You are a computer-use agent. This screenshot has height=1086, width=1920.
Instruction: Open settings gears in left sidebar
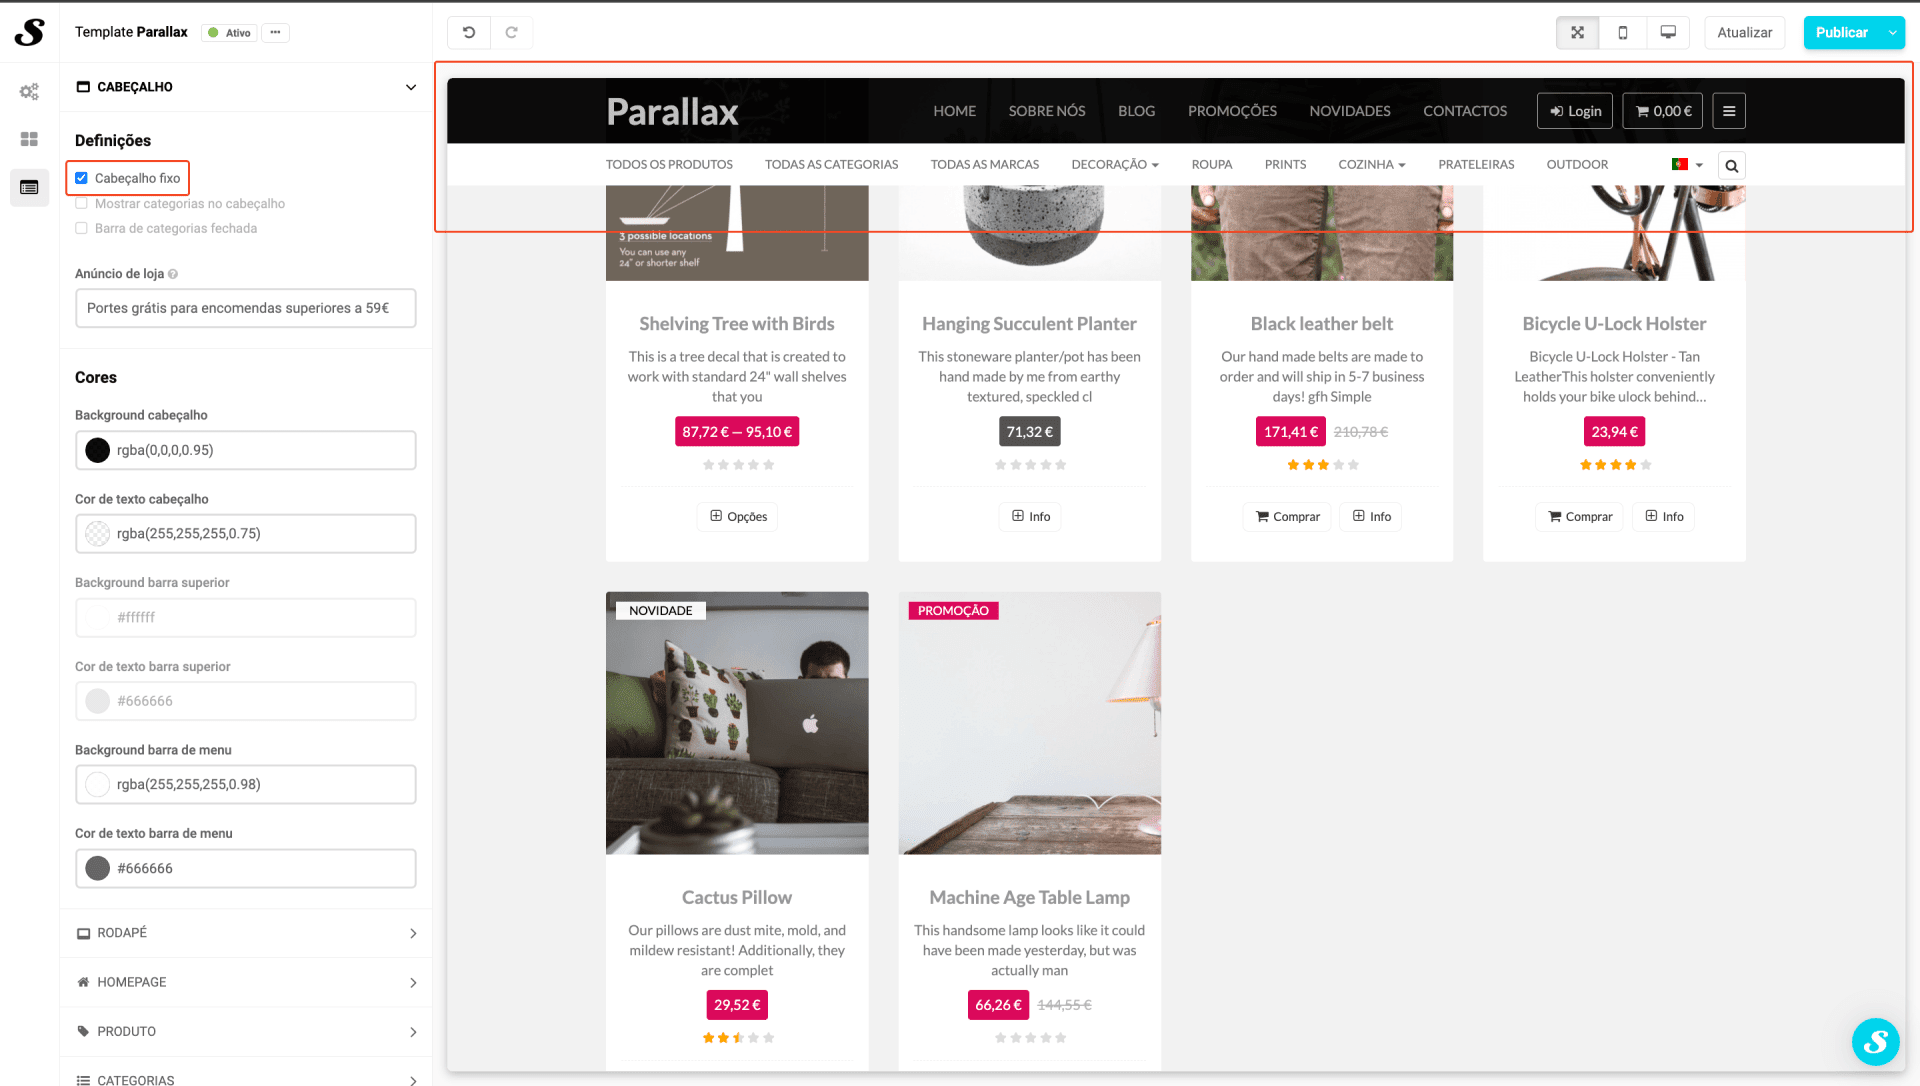[x=29, y=91]
